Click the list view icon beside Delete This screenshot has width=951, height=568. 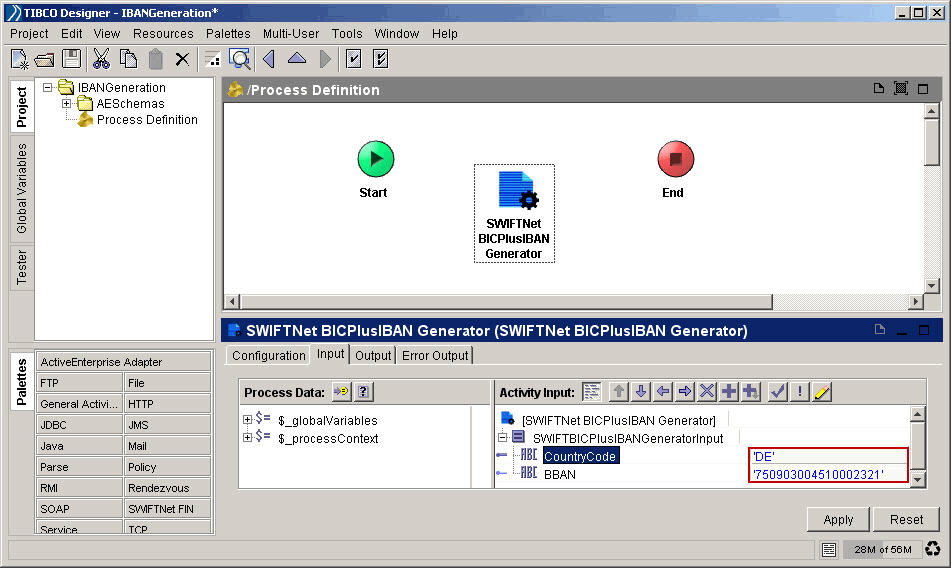[212, 59]
